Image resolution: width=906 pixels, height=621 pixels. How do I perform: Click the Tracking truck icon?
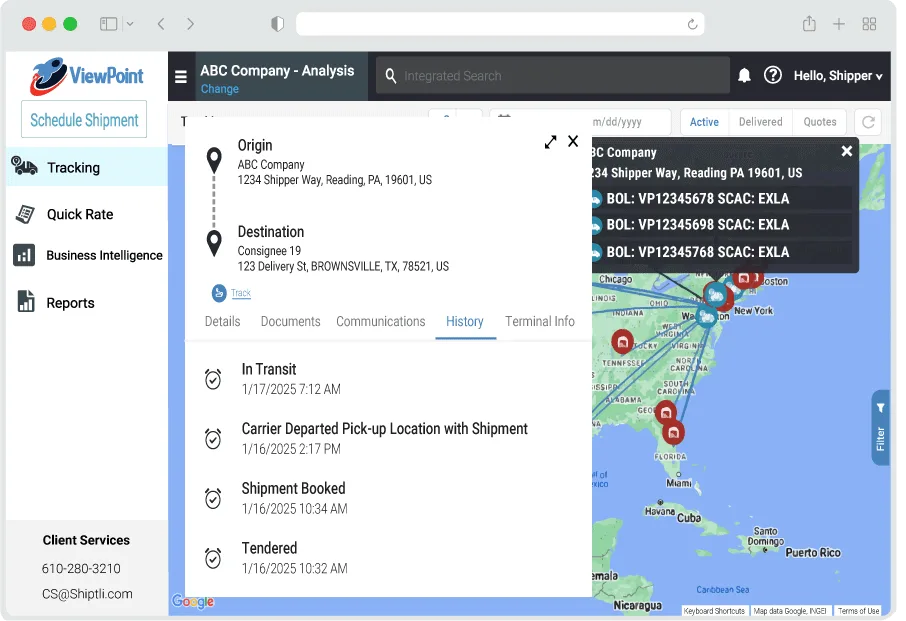24,166
